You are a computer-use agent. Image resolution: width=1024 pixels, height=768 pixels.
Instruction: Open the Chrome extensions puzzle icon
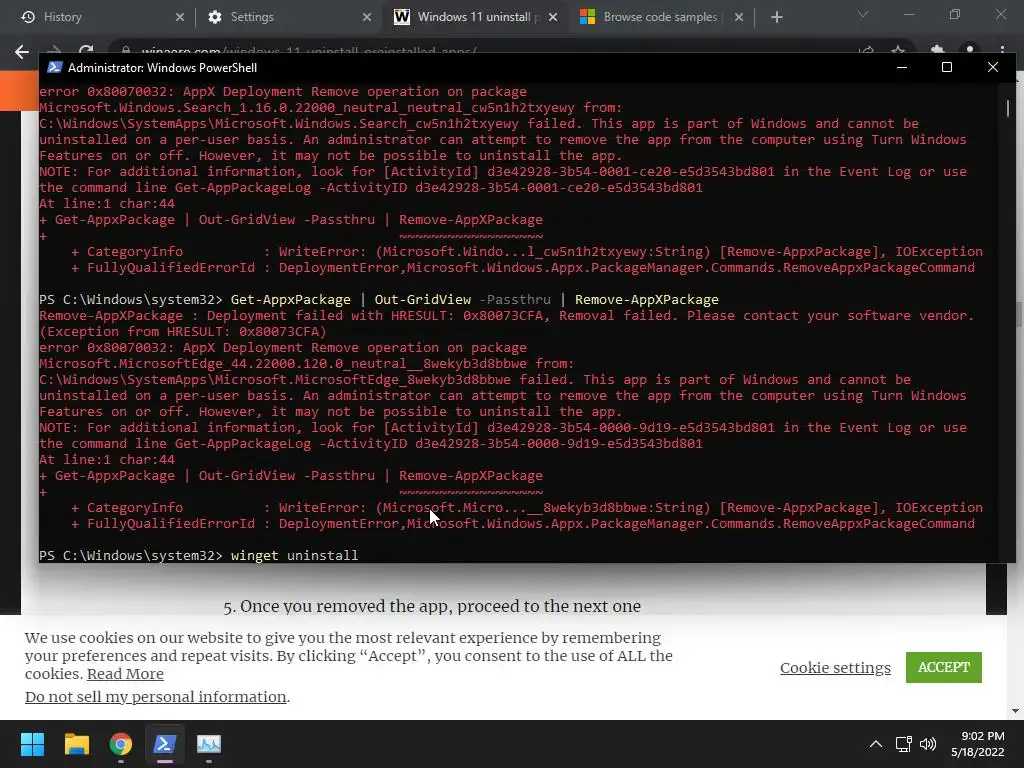coord(937,50)
